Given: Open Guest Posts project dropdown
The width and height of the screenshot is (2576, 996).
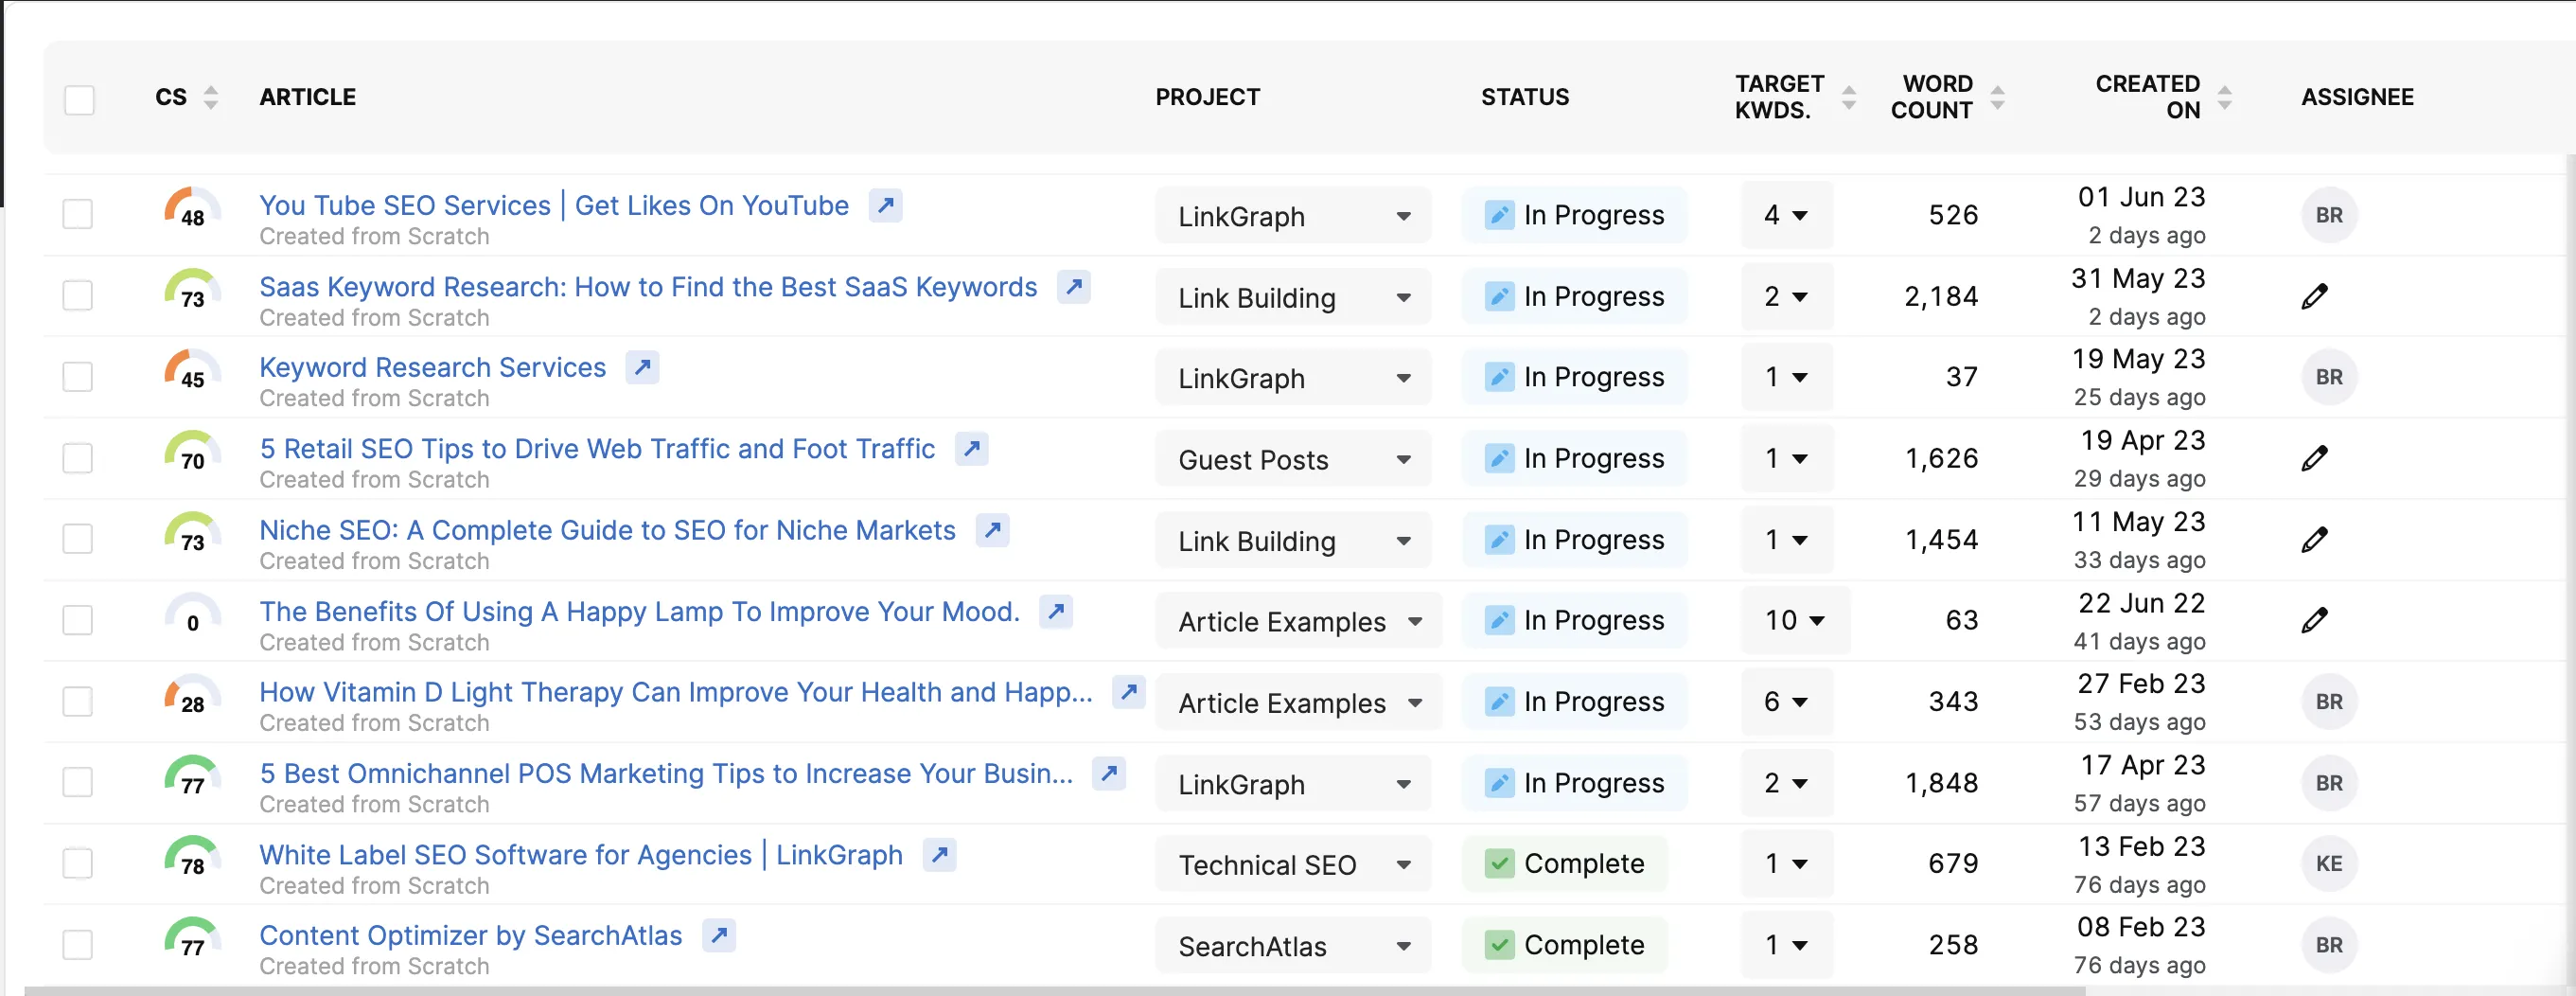Looking at the screenshot, I should click(x=1292, y=459).
